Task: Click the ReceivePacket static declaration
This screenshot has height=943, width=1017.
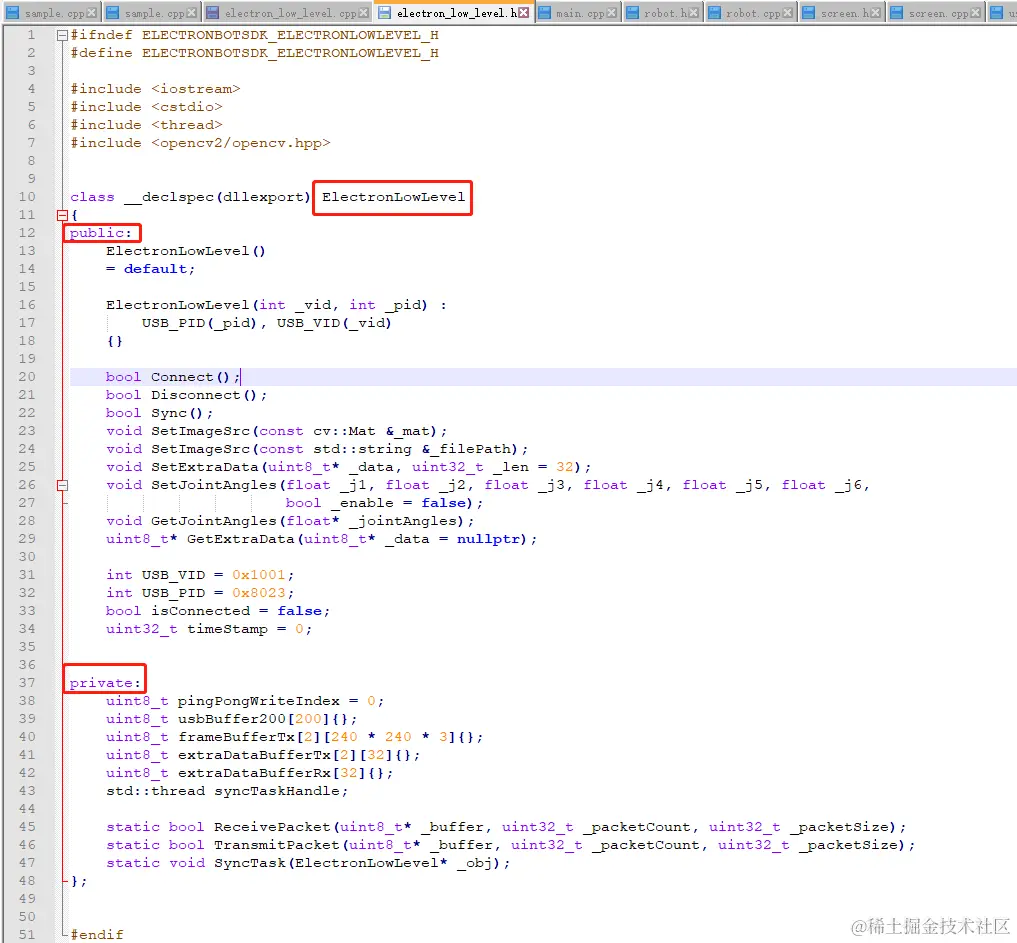Action: (506, 827)
